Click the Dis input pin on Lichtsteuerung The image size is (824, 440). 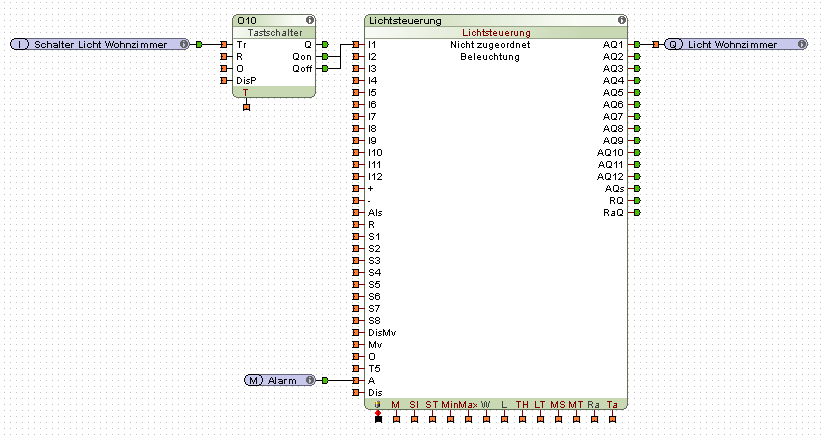click(356, 393)
